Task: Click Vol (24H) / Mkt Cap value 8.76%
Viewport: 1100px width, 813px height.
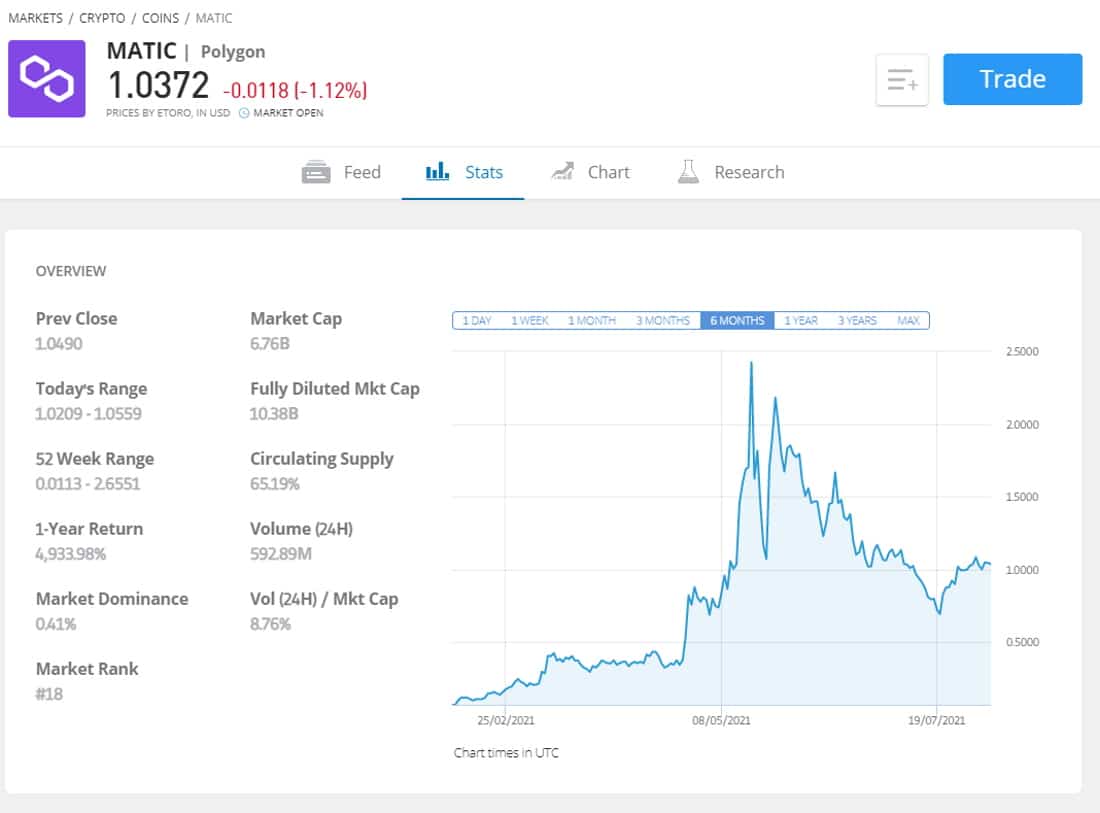Action: [x=270, y=624]
